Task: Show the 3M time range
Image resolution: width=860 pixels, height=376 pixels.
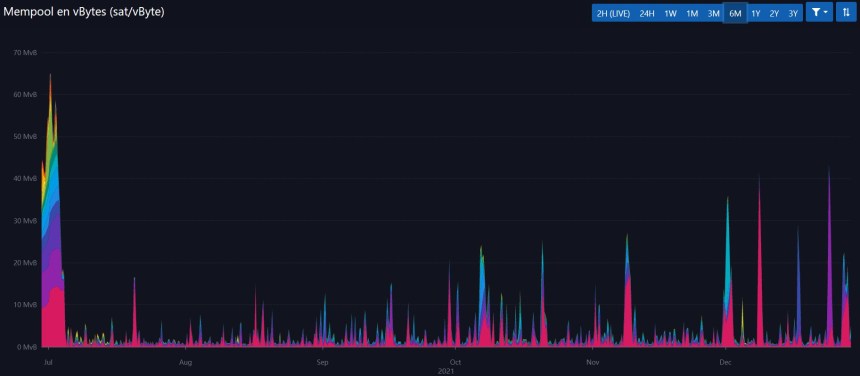Action: [x=713, y=13]
